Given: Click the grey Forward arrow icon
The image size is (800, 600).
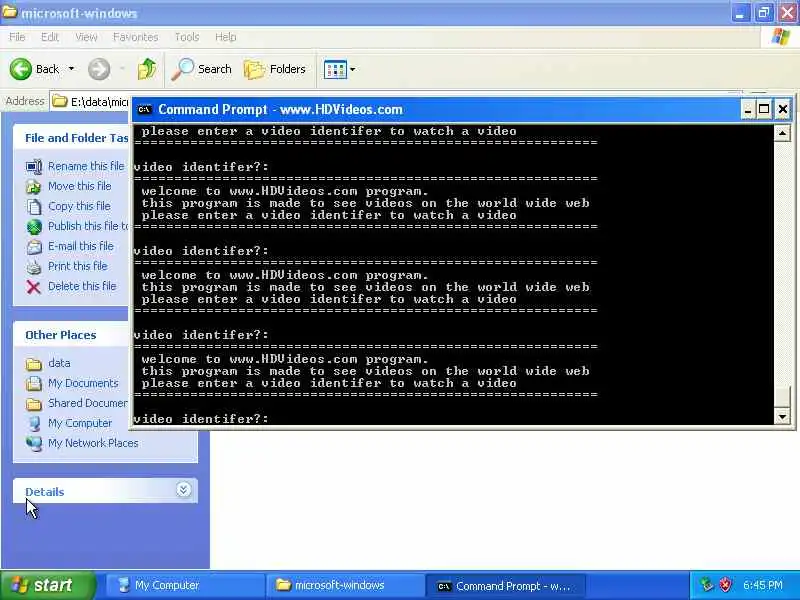Looking at the screenshot, I should click(98, 69).
